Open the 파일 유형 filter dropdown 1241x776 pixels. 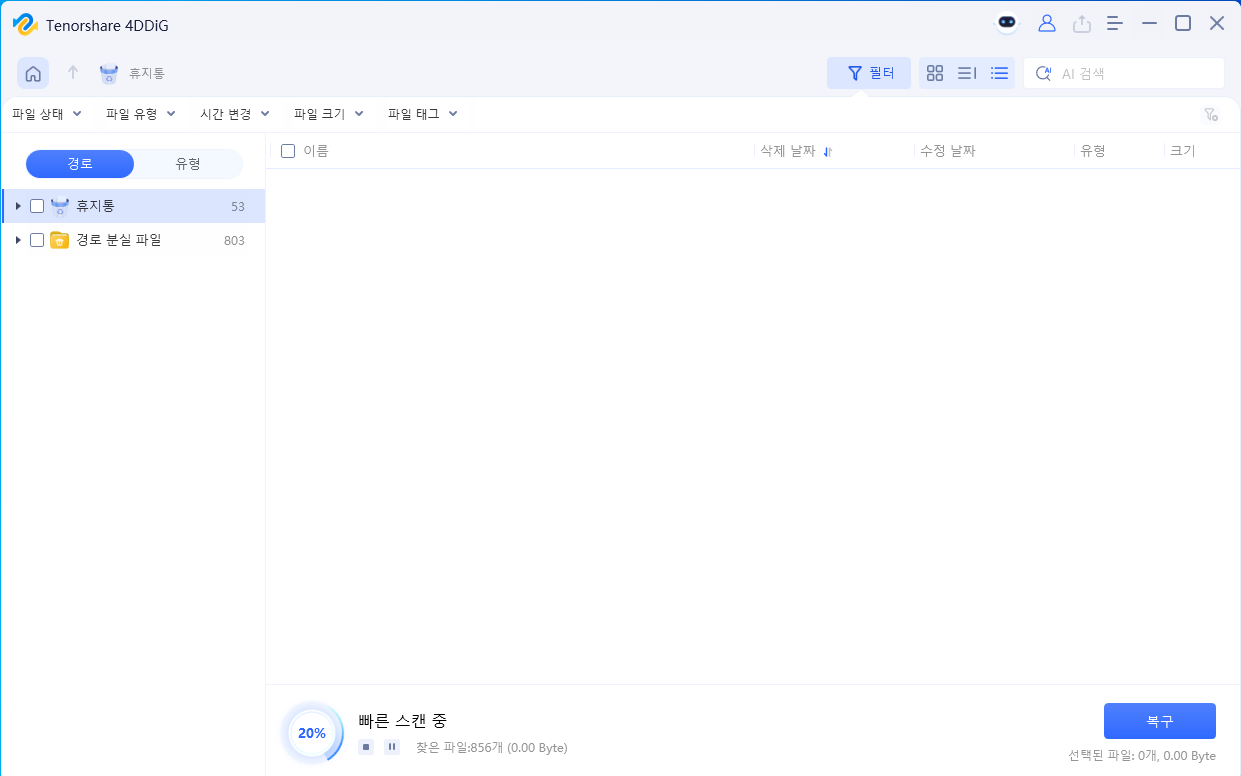pos(141,114)
